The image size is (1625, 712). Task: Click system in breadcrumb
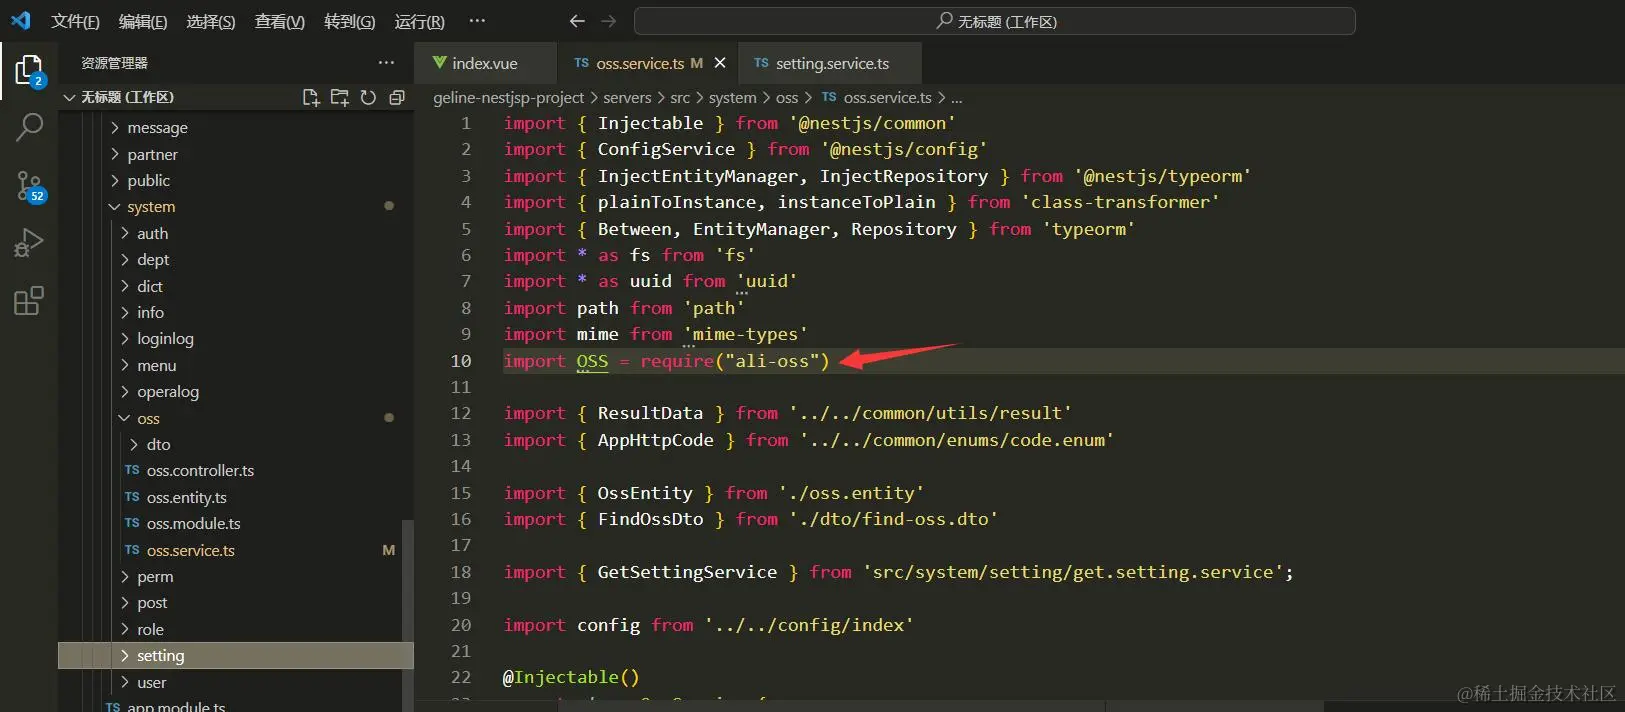(x=732, y=97)
